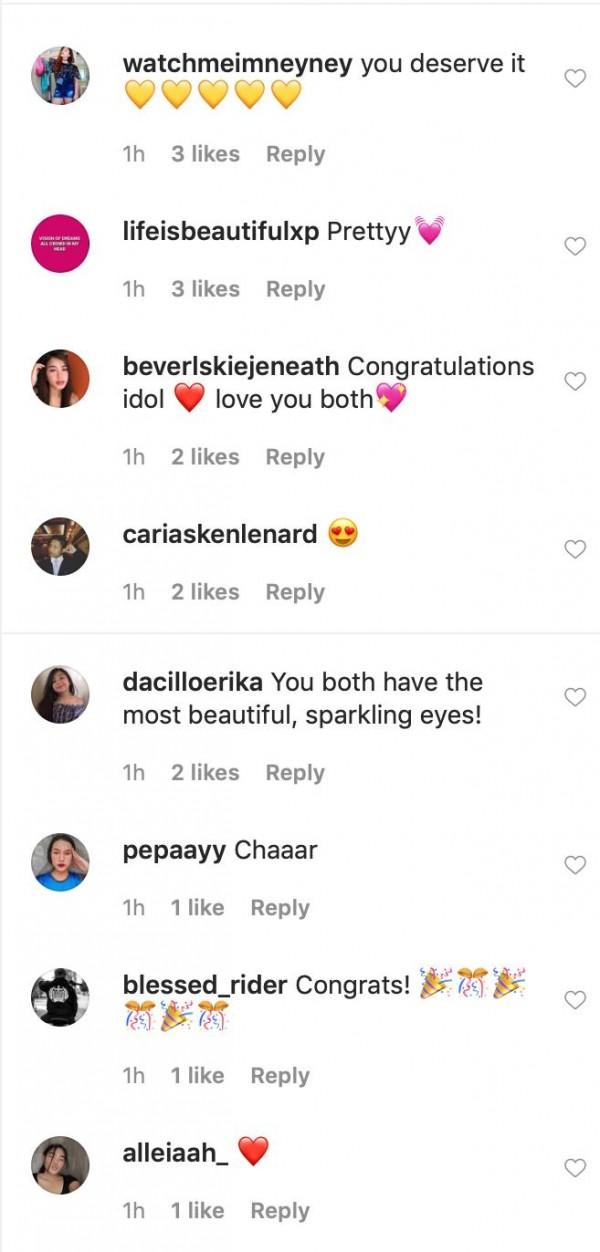This screenshot has height=1252, width=600.
Task: Open lifeisbeautifulxp's pink avatar
Action: (61, 245)
